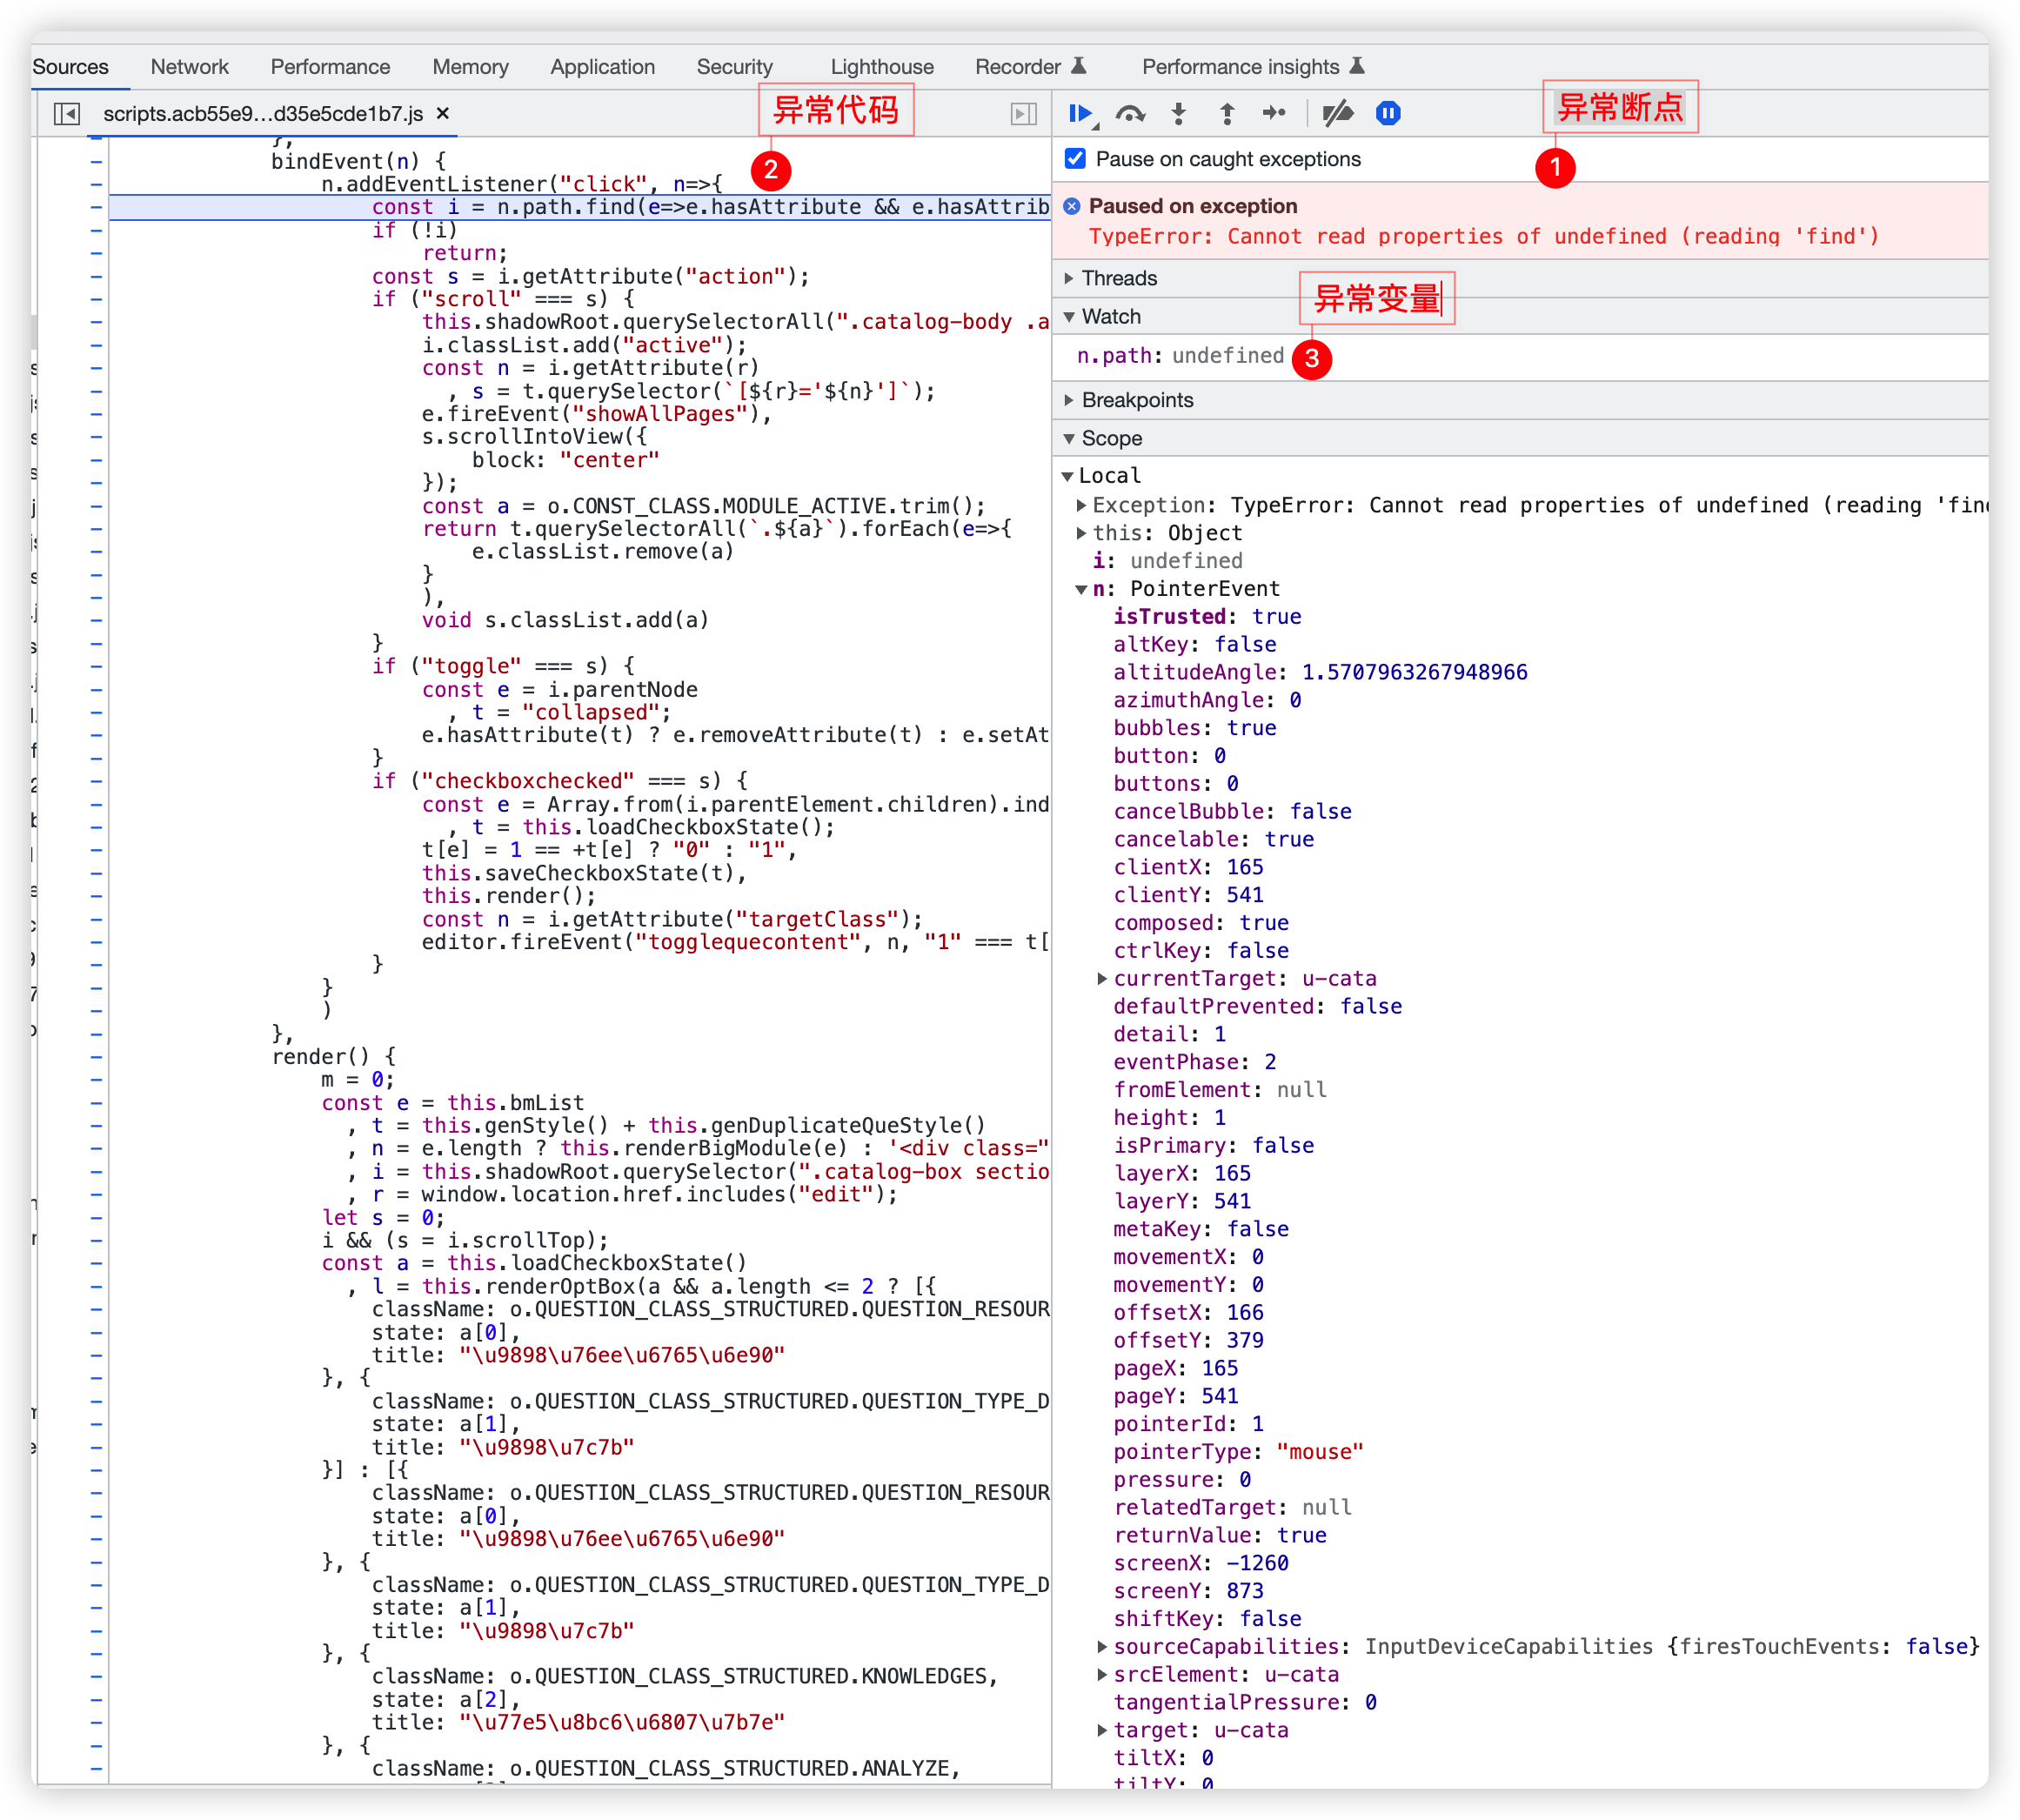Select the cancelBubble: false property
This screenshot has width=2020, height=1820.
[x=1232, y=812]
